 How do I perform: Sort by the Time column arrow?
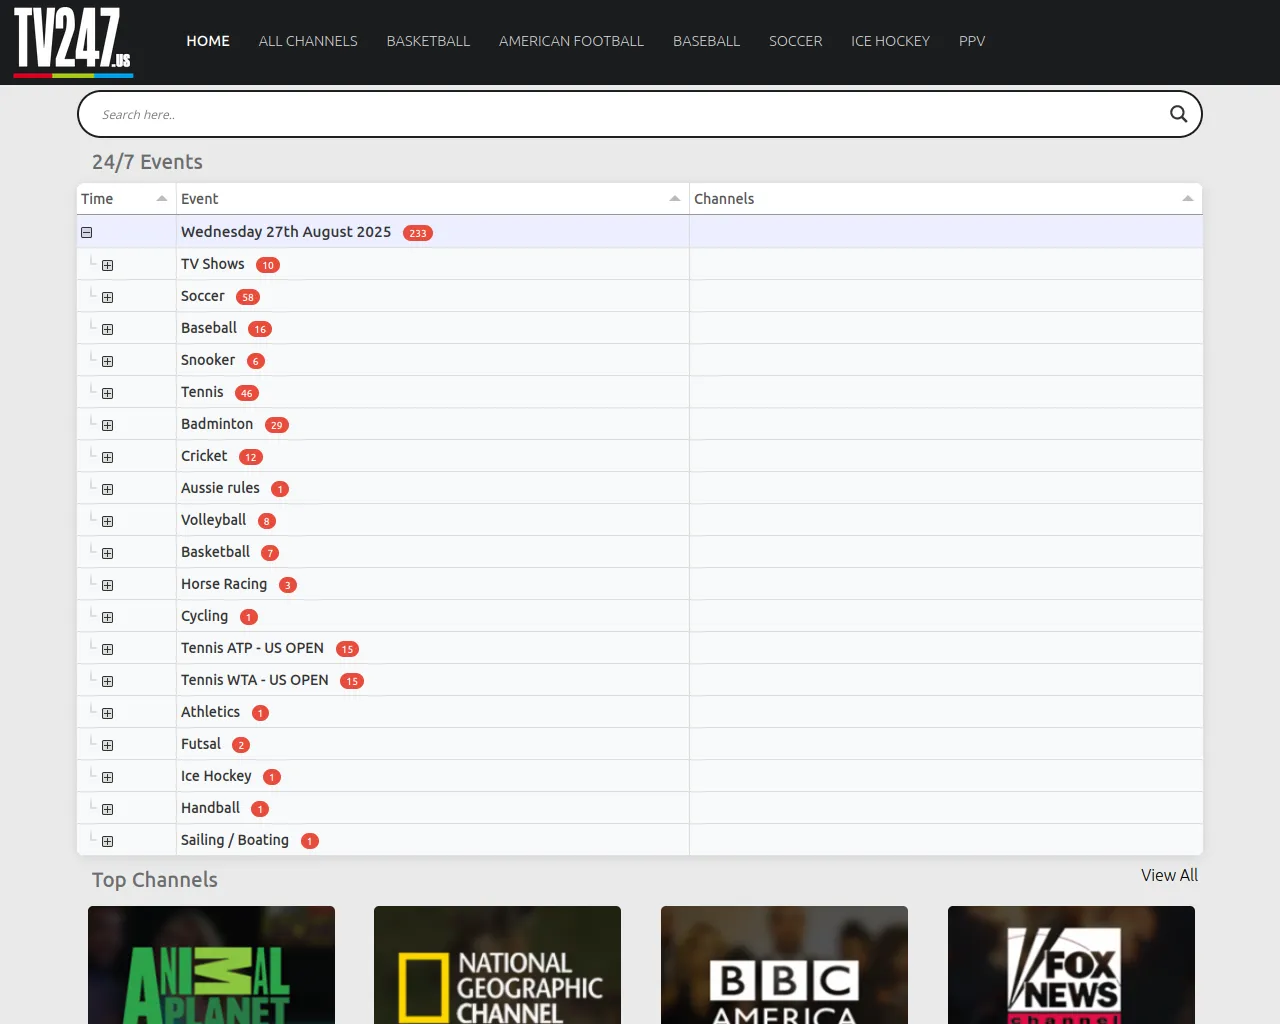click(x=162, y=199)
